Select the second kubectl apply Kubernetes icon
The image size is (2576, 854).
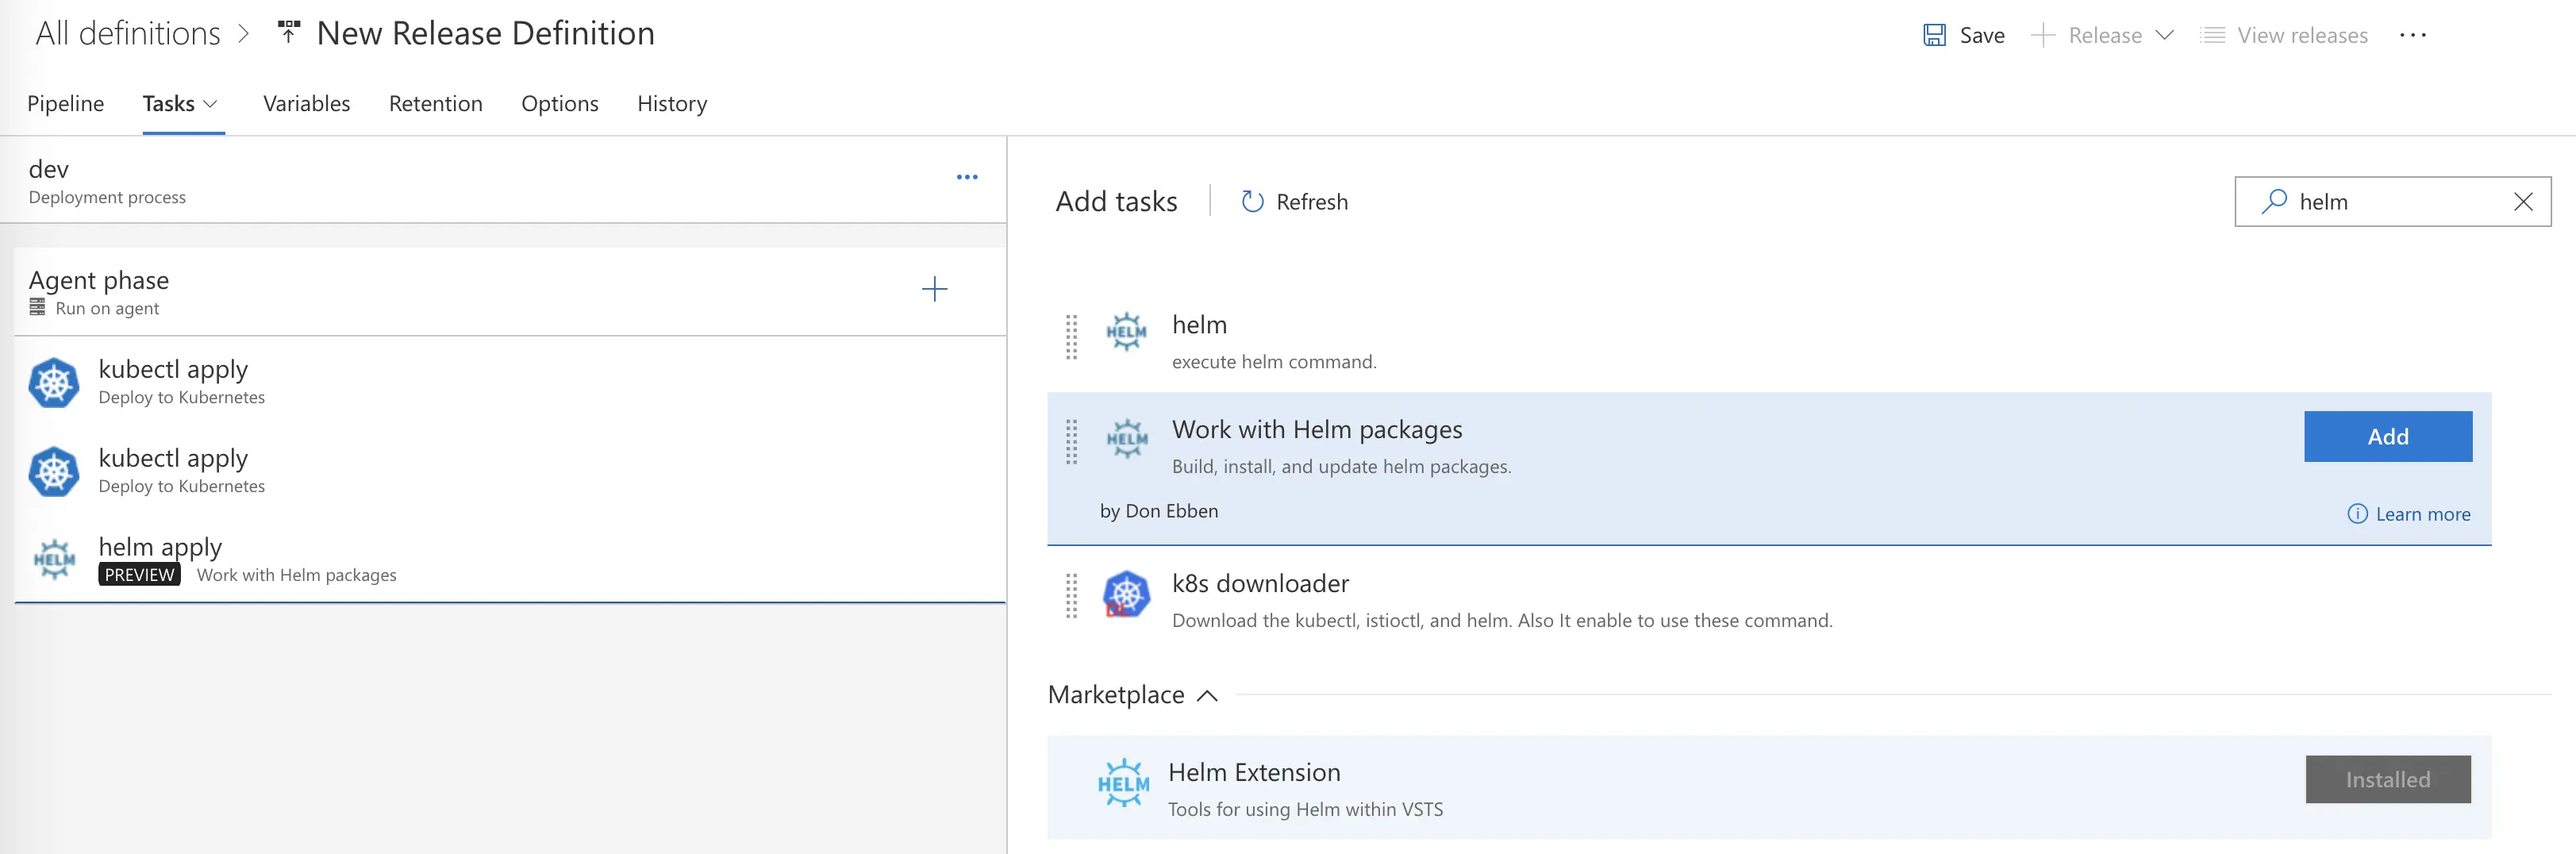[54, 472]
